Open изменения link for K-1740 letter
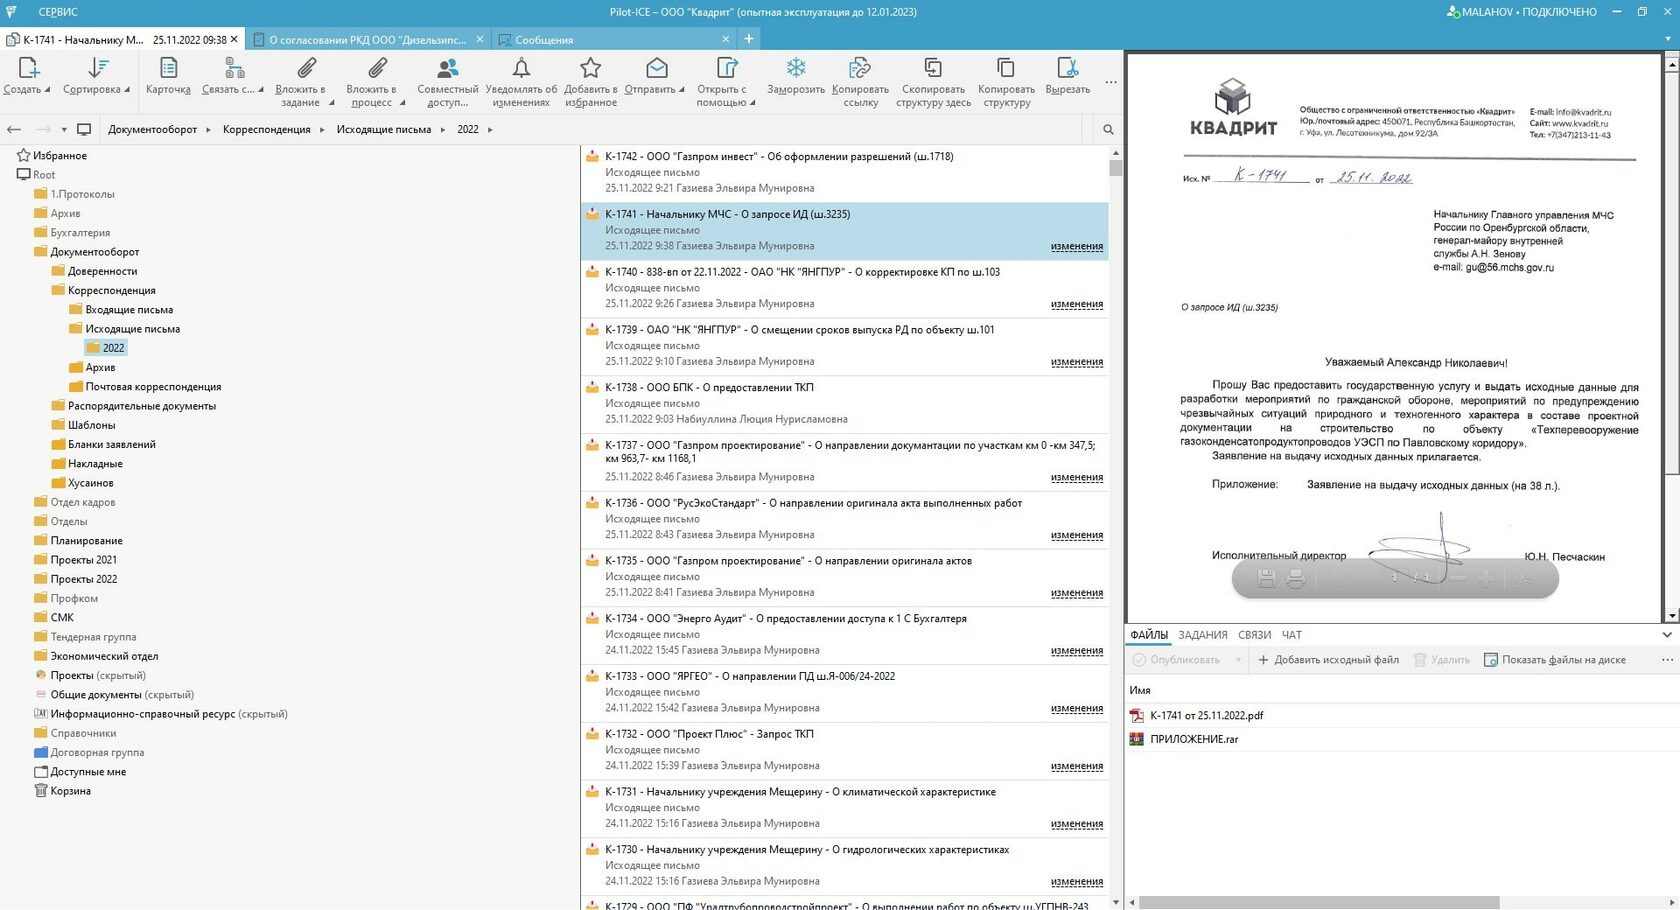The width and height of the screenshot is (1680, 910). pos(1077,304)
